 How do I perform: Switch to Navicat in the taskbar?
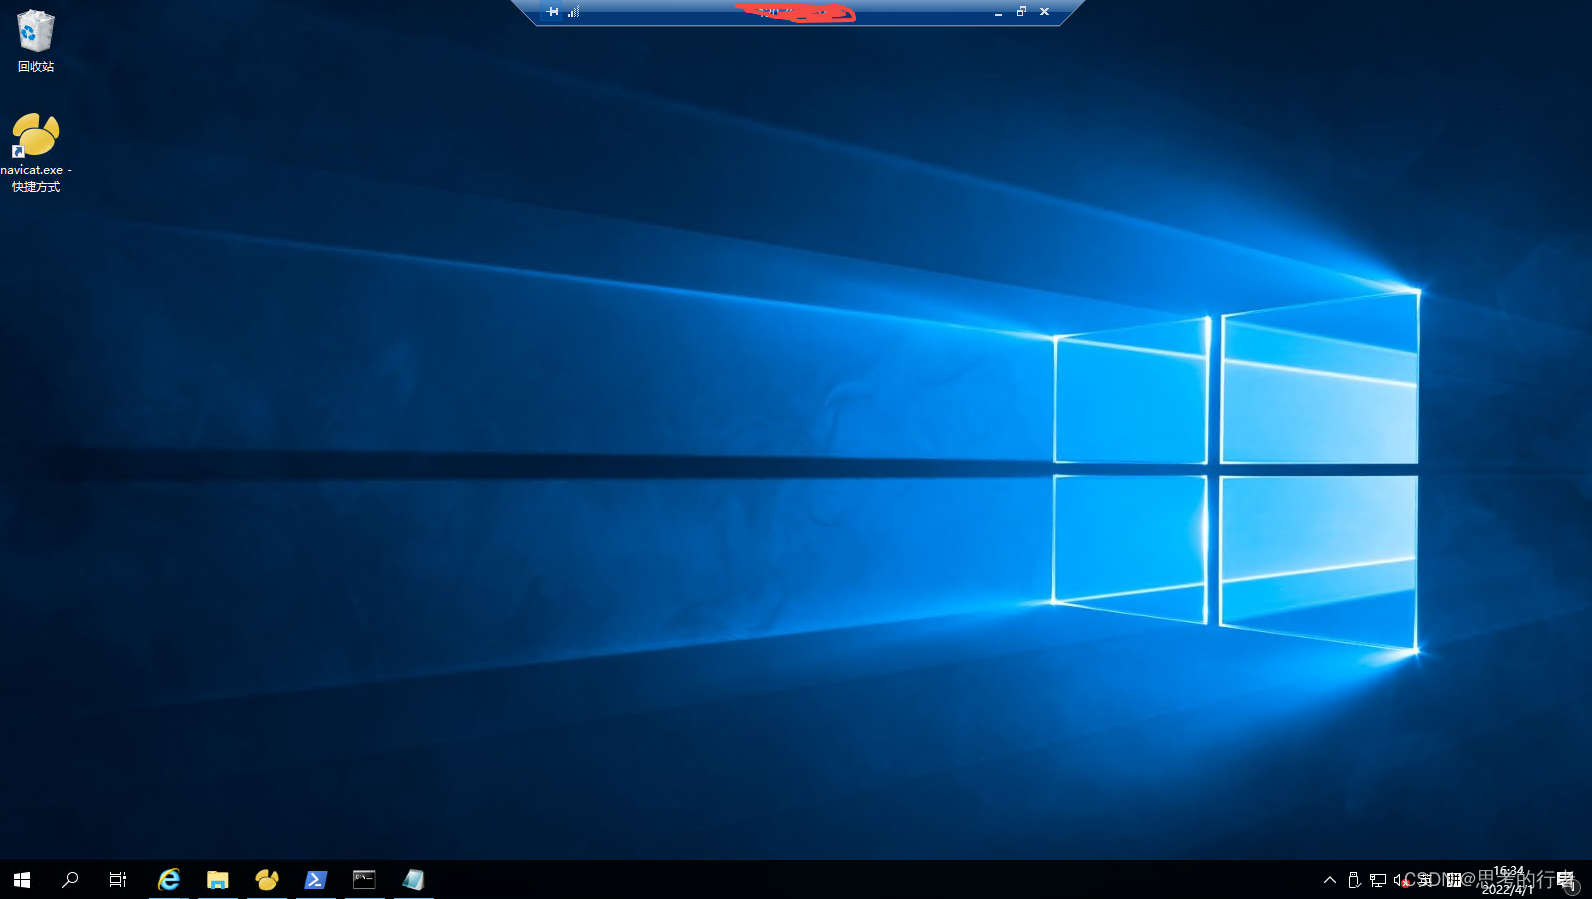267,880
